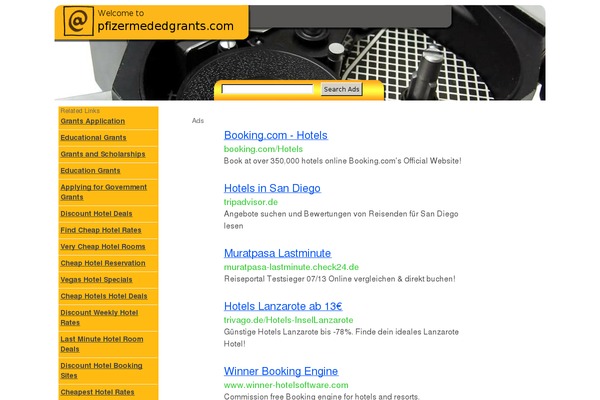Open the Booking.com - Hotels ad title
This screenshot has width=600, height=400.
pyautogui.click(x=276, y=135)
